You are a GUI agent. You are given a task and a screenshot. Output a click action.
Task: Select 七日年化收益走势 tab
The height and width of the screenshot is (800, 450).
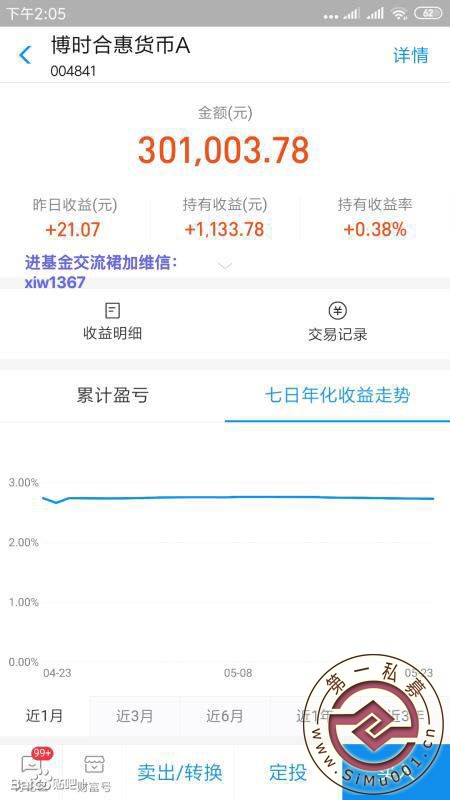point(337,395)
